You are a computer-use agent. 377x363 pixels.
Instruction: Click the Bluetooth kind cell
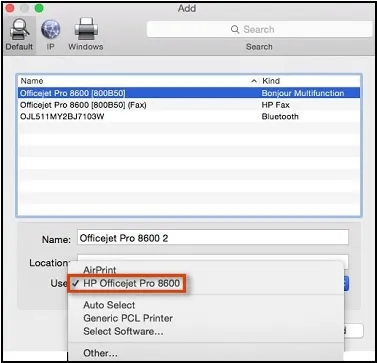[280, 117]
